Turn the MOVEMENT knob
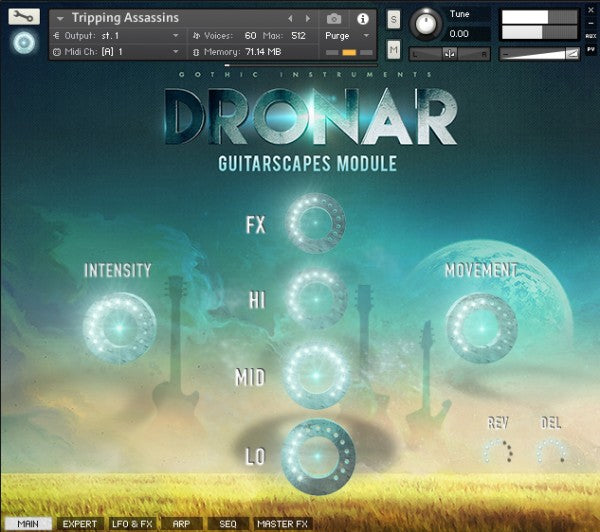Screen dimensions: 600x532 click(x=481, y=328)
